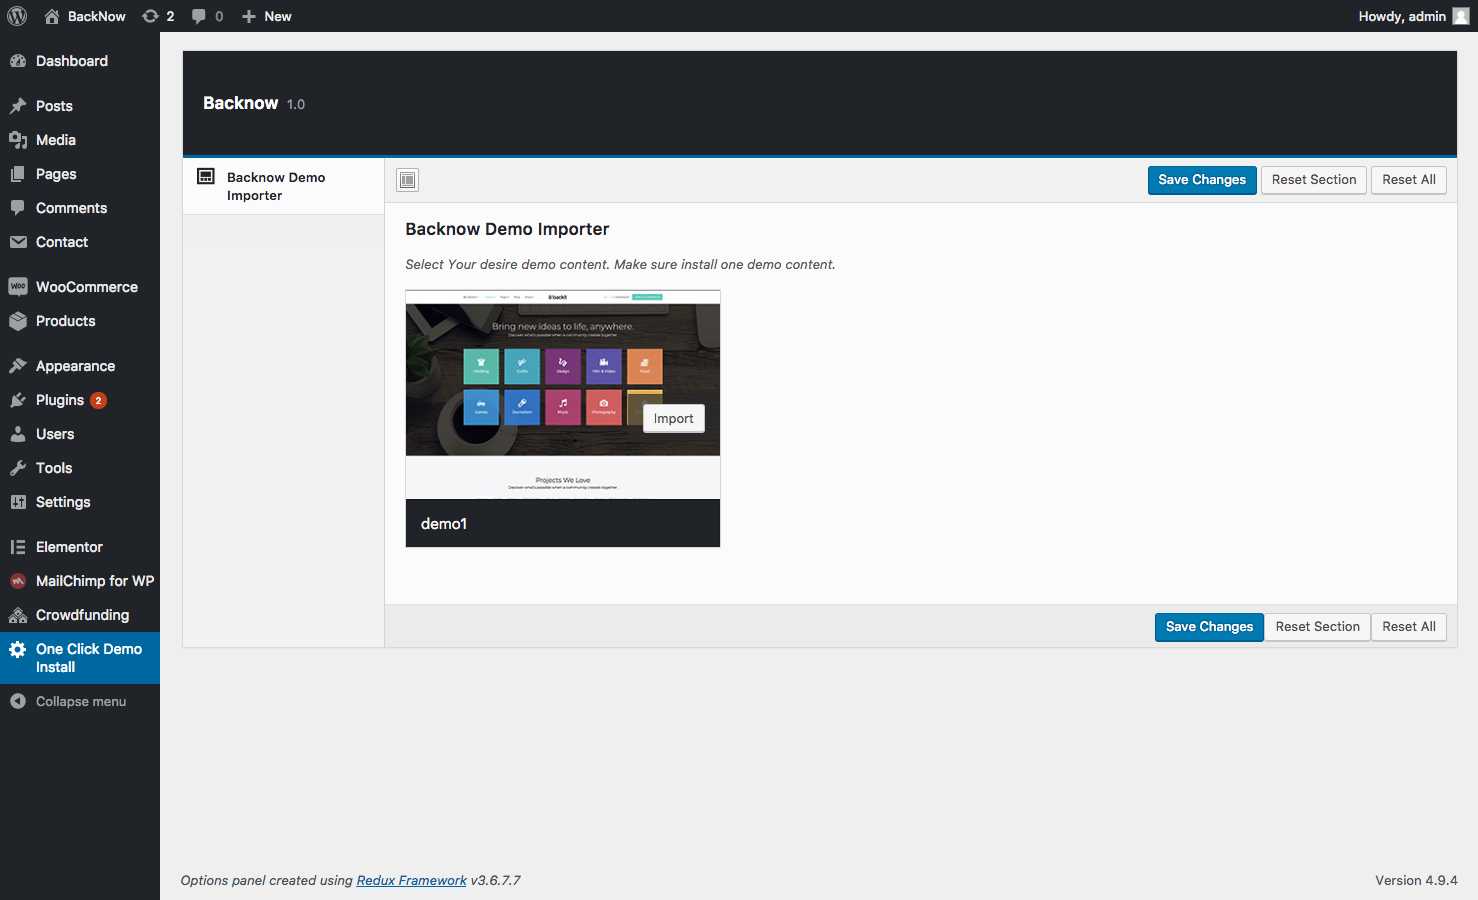Click the Import button on demo1
The width and height of the screenshot is (1478, 900).
673,419
